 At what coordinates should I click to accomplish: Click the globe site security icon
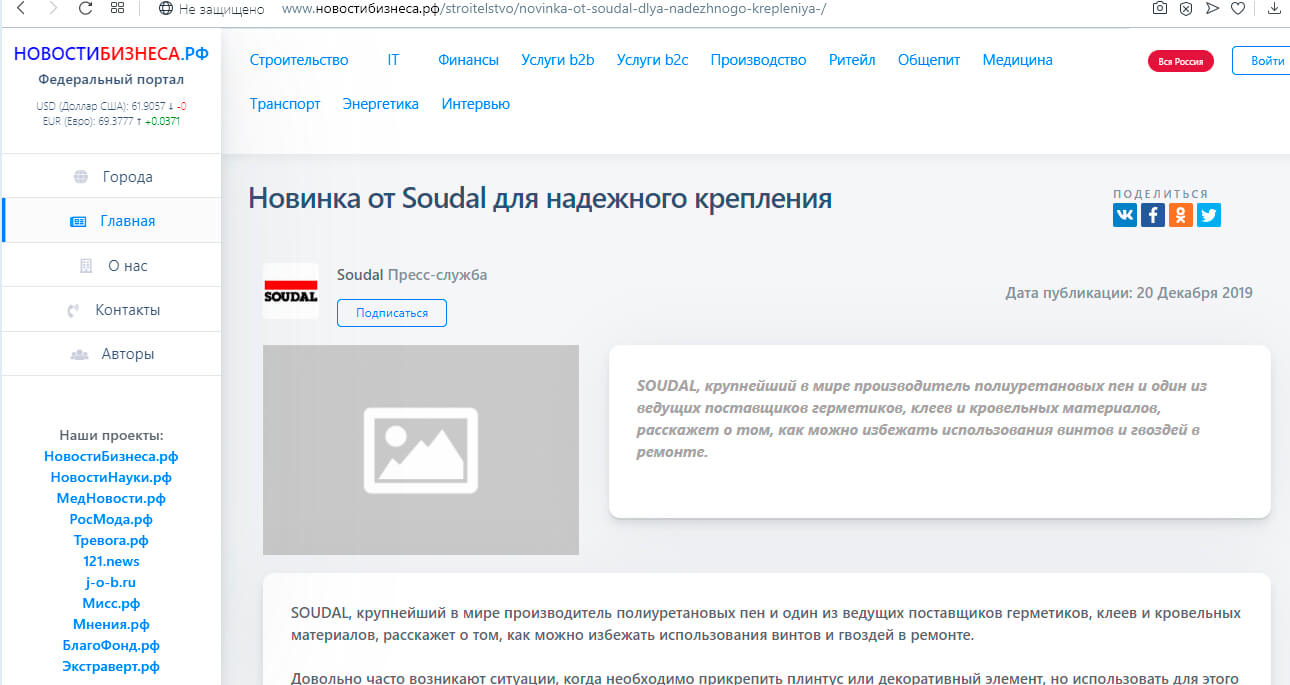(166, 8)
